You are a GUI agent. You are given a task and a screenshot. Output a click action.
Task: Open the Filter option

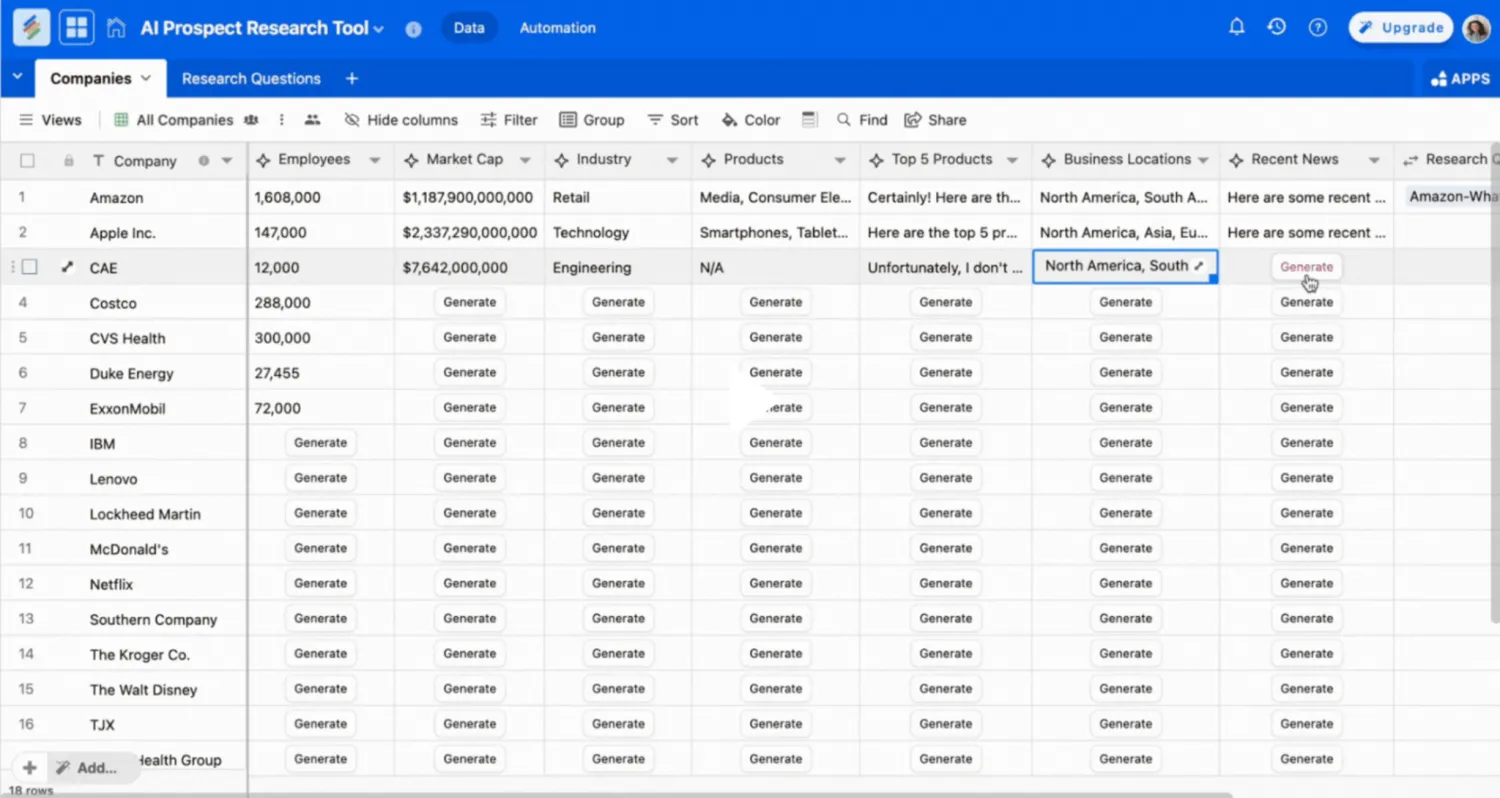509,120
